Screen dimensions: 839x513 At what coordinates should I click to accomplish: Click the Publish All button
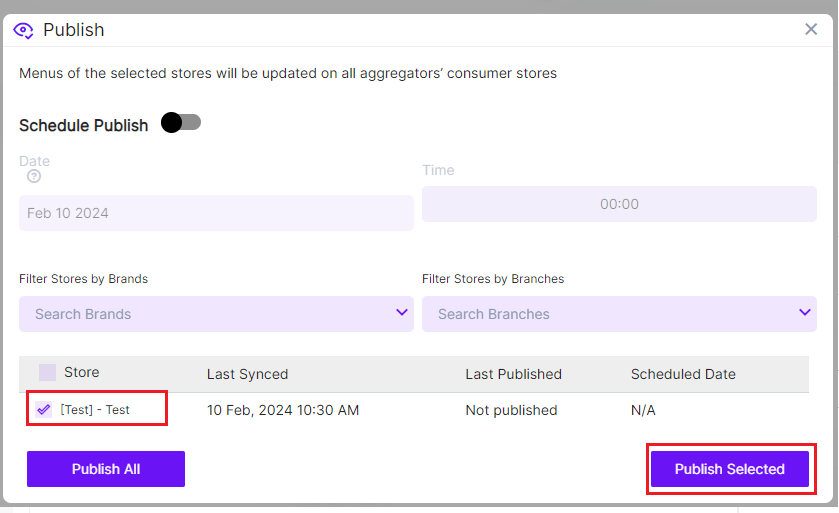point(106,469)
